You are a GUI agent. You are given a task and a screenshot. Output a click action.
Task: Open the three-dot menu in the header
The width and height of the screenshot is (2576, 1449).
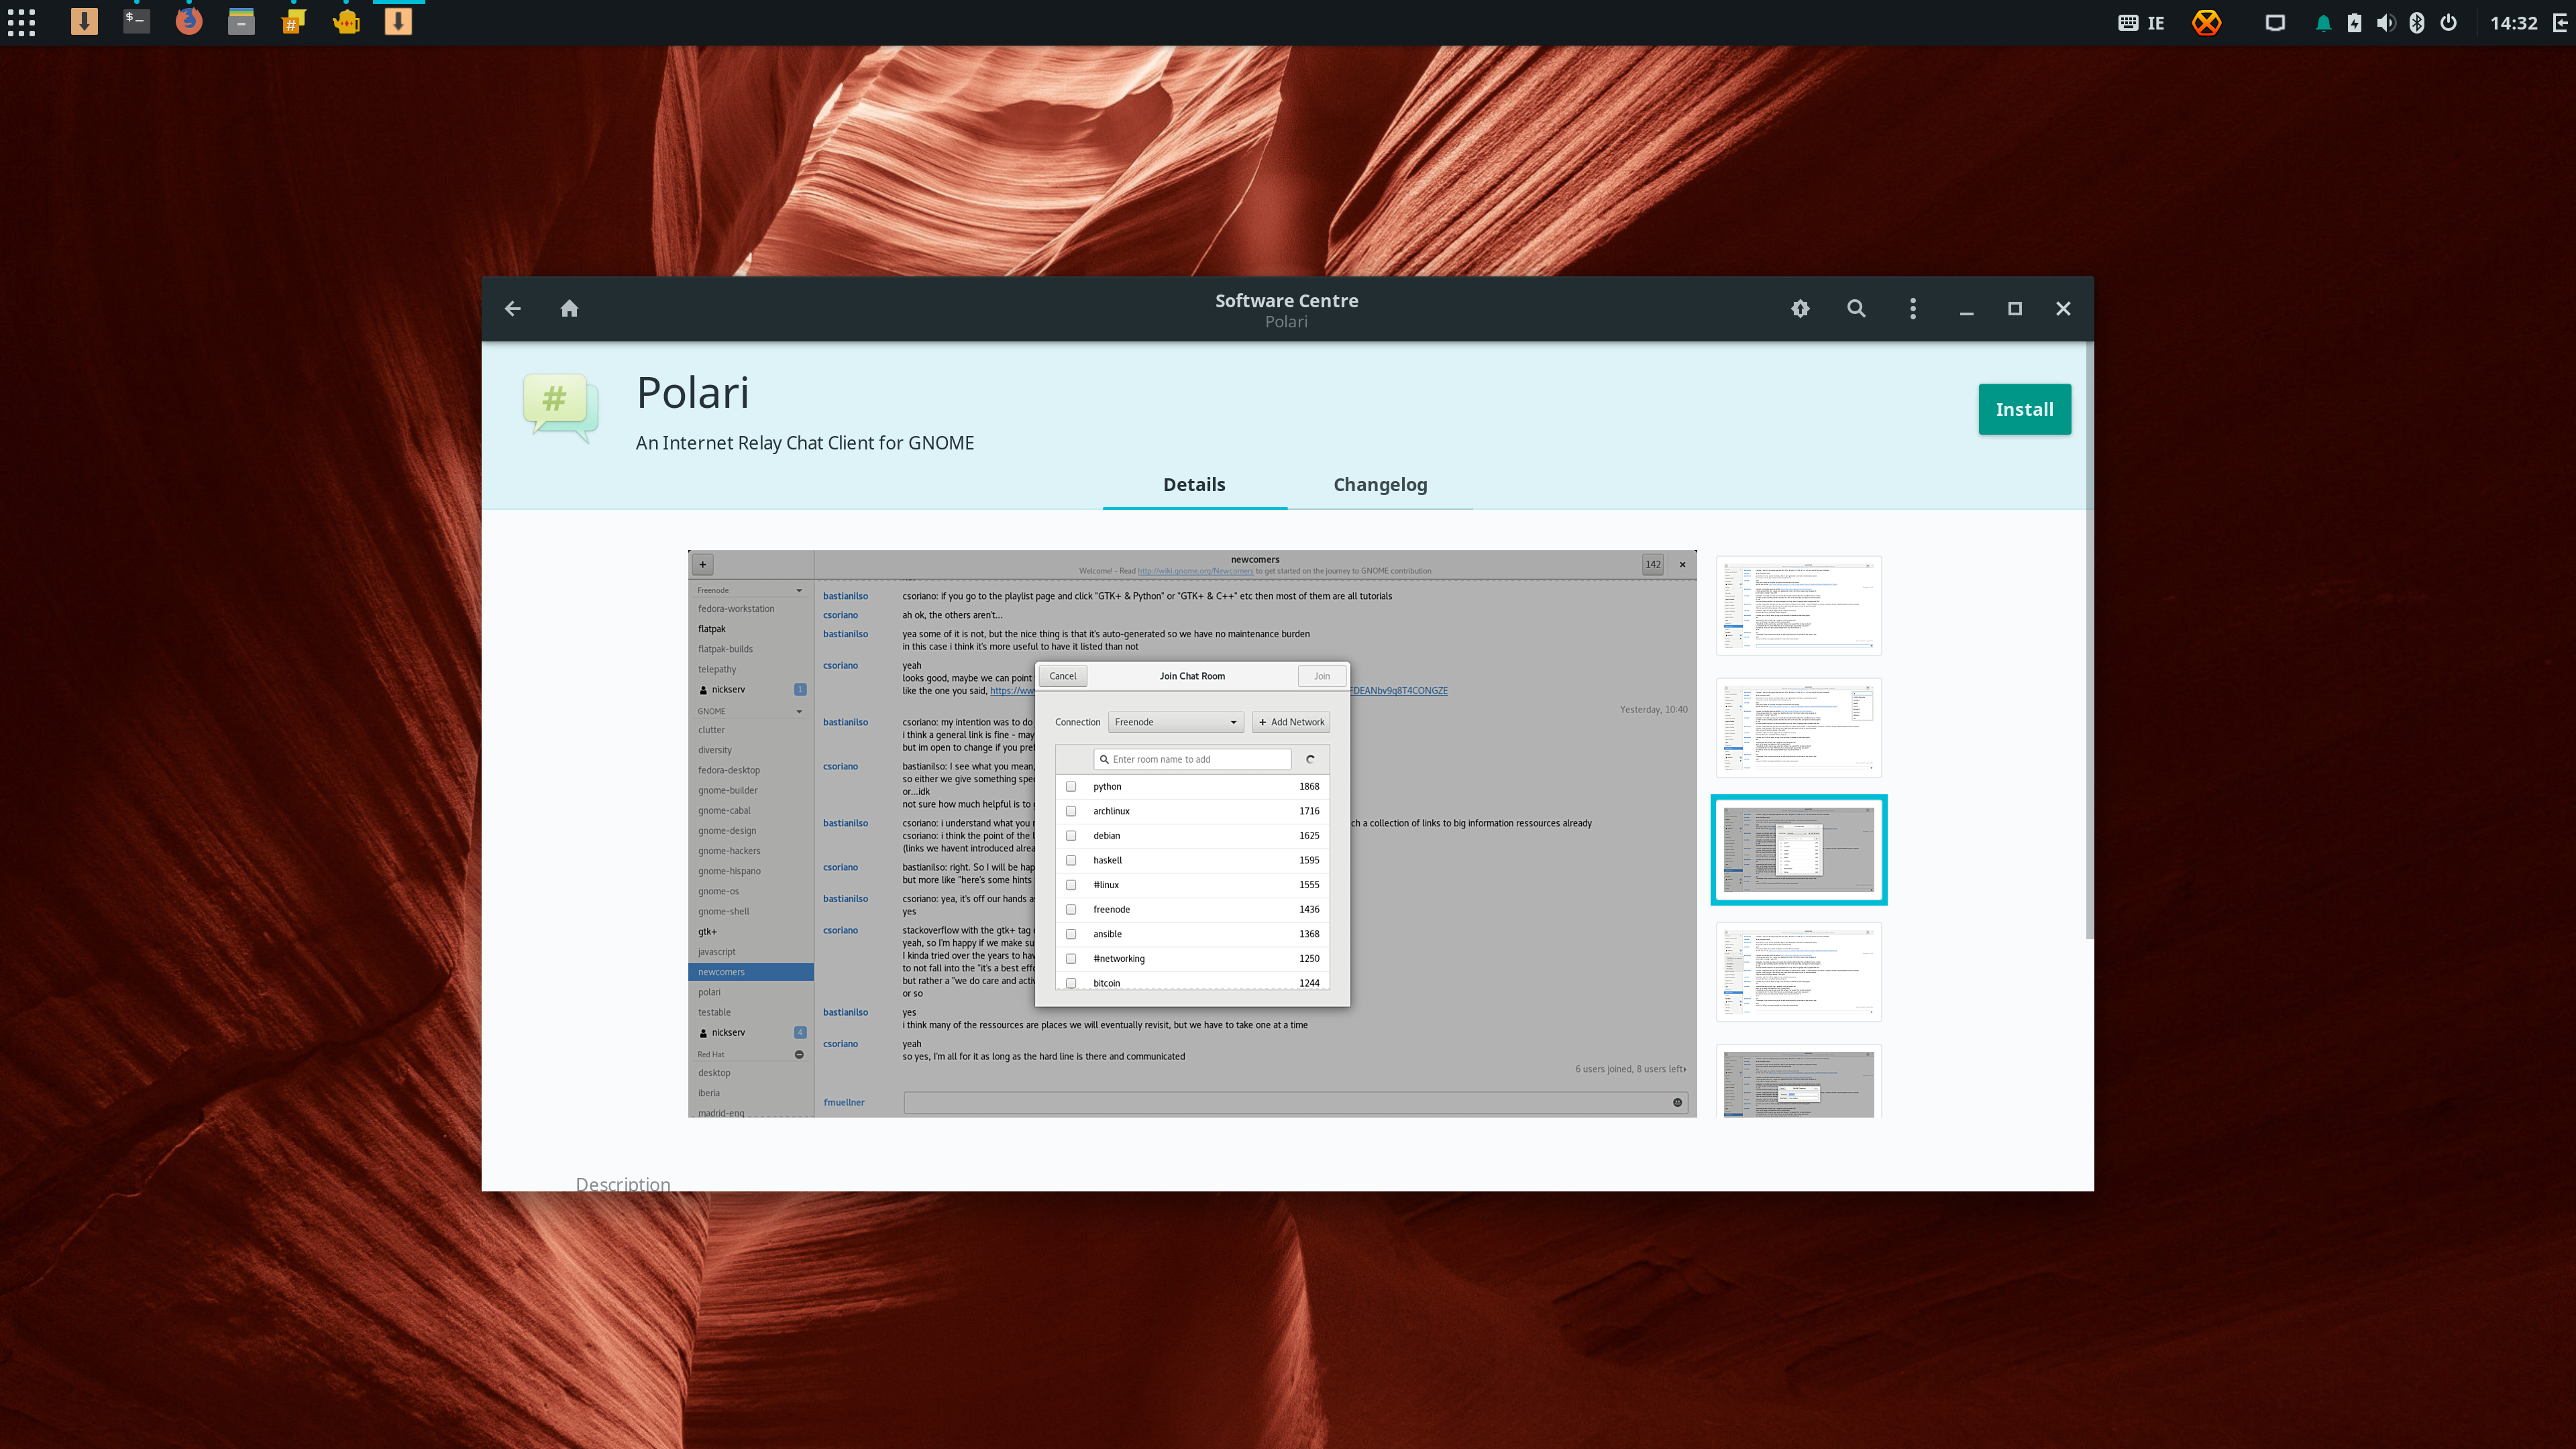coord(1913,309)
